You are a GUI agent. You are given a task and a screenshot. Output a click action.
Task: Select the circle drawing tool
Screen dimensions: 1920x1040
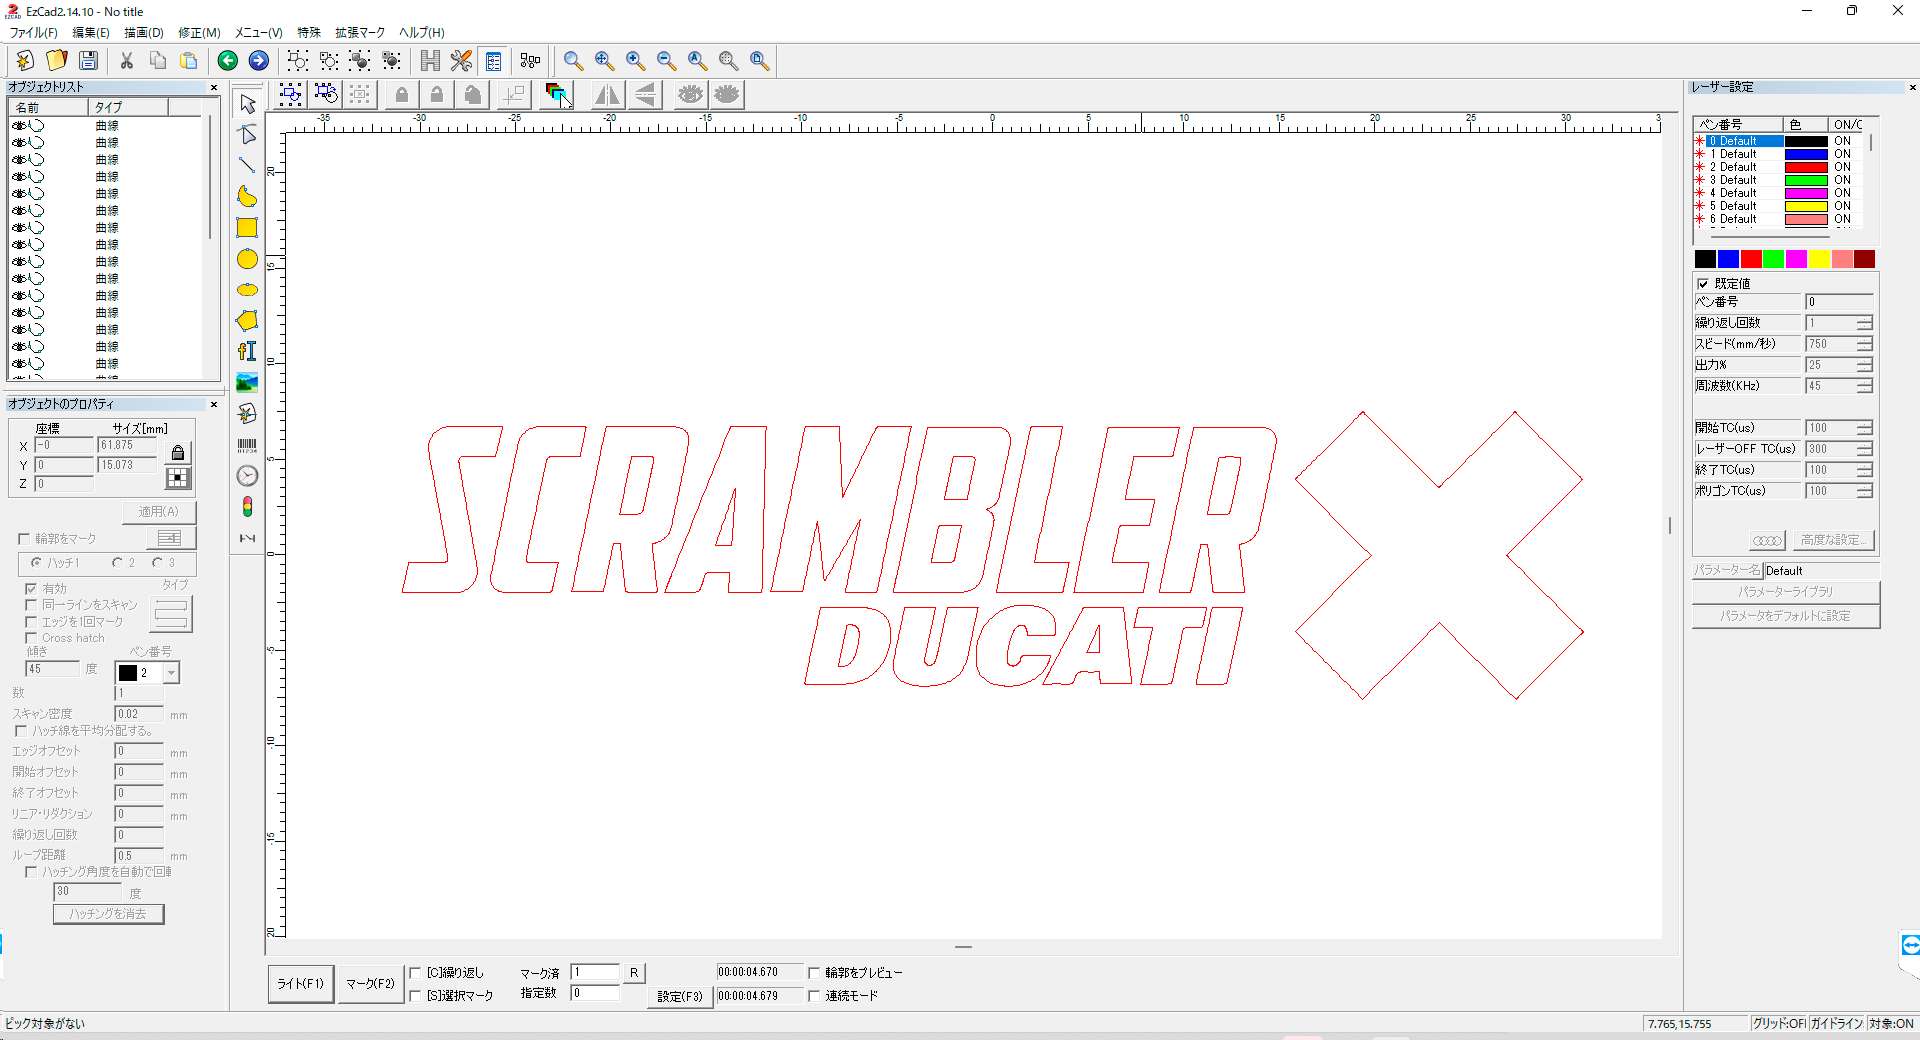click(x=247, y=259)
